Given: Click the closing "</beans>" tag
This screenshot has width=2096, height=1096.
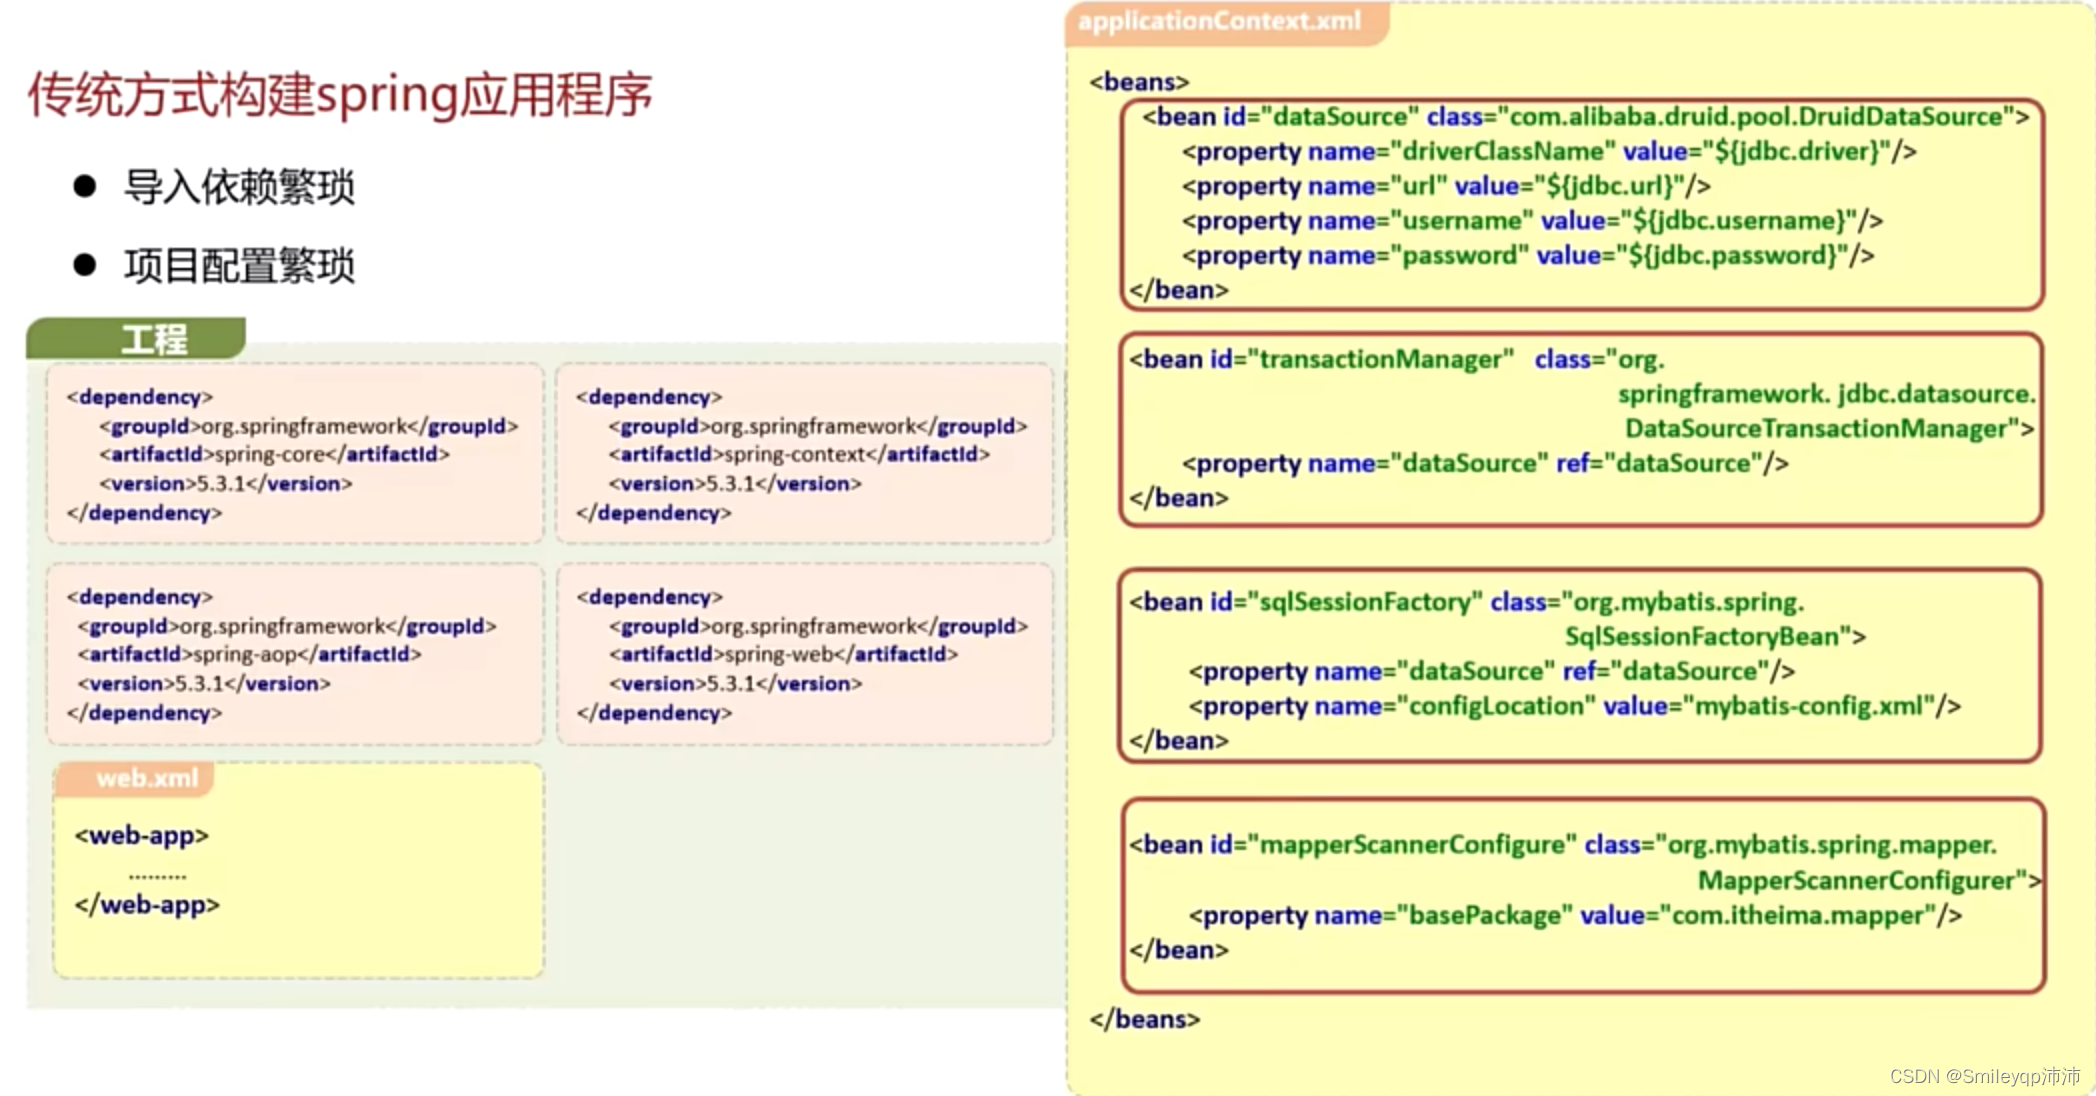Looking at the screenshot, I should (1145, 1019).
